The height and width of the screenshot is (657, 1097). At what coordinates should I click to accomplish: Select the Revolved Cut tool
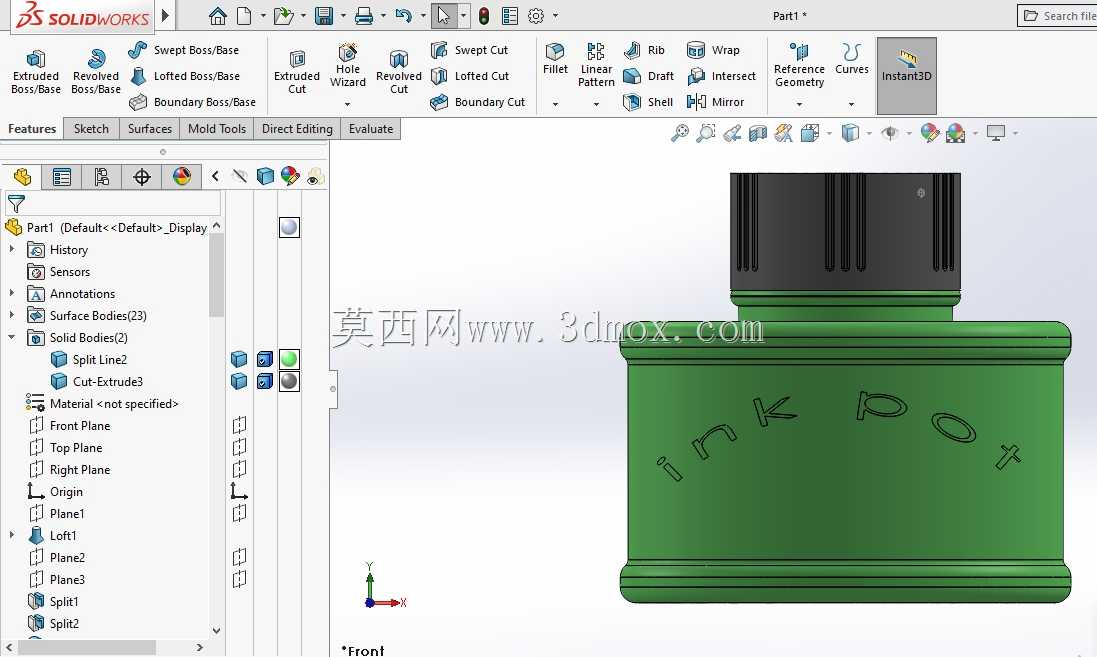399,71
